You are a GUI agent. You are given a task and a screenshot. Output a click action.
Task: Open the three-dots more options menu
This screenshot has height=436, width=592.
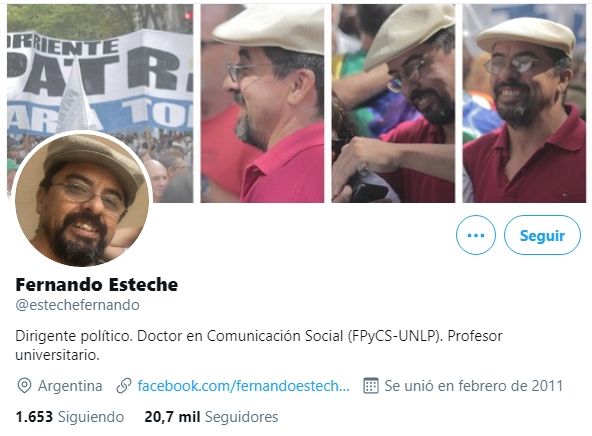click(x=476, y=235)
